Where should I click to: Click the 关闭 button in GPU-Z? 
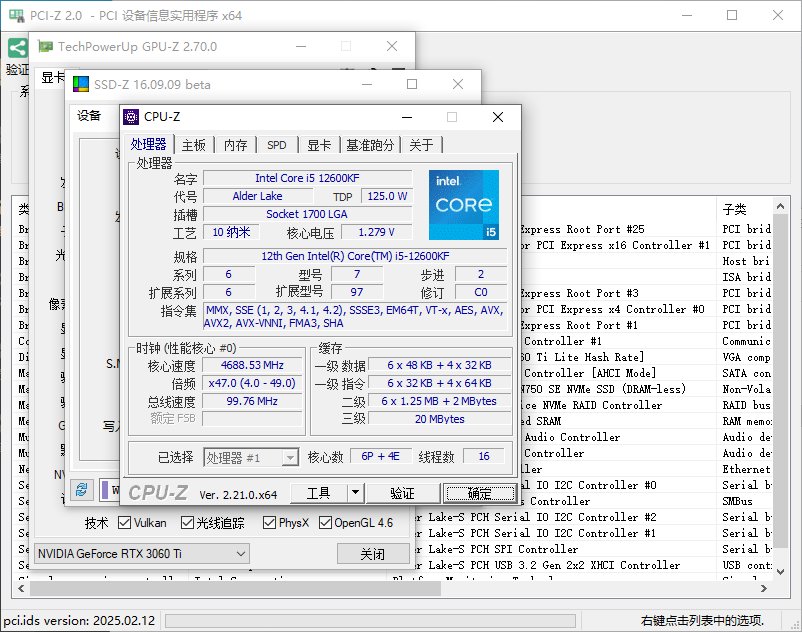click(373, 554)
